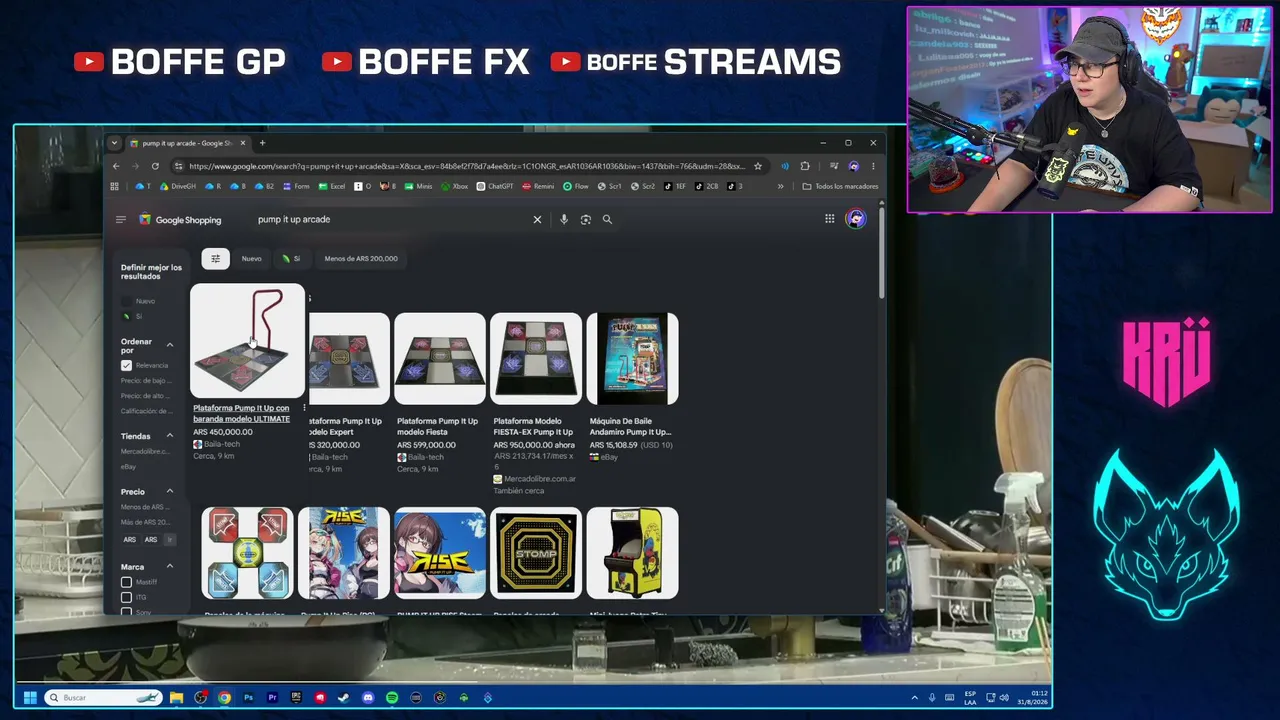Screen dimensions: 1280x720
Task: Open the Xbox bookmark
Action: (x=453, y=186)
